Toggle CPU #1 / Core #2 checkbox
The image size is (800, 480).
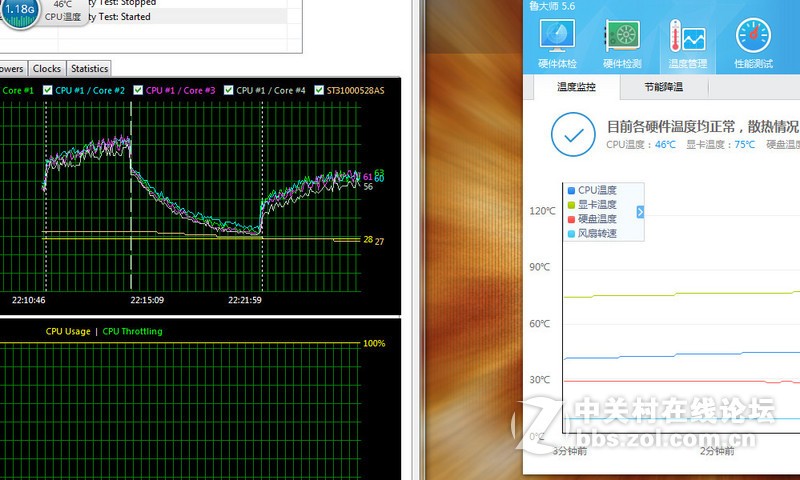pyautogui.click(x=49, y=90)
